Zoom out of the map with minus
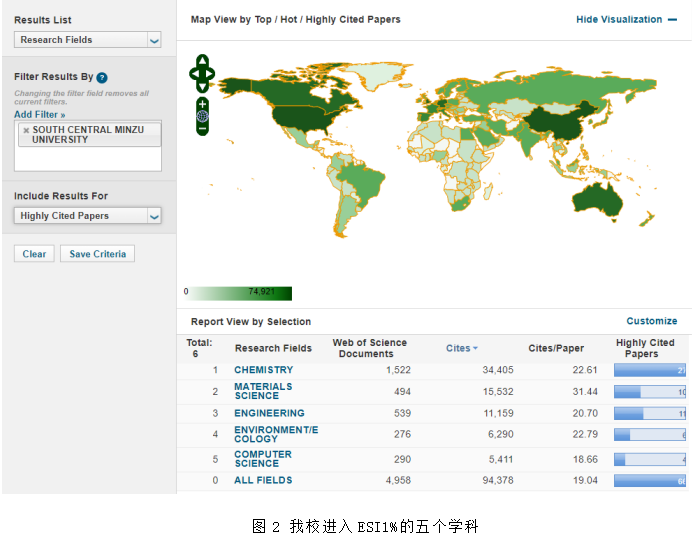The image size is (692, 536). pos(202,128)
